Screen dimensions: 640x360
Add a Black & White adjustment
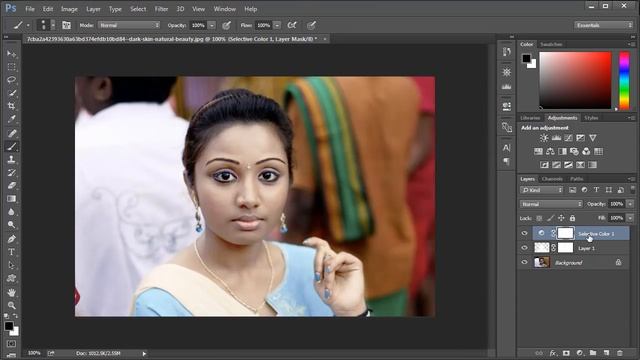(x=562, y=151)
